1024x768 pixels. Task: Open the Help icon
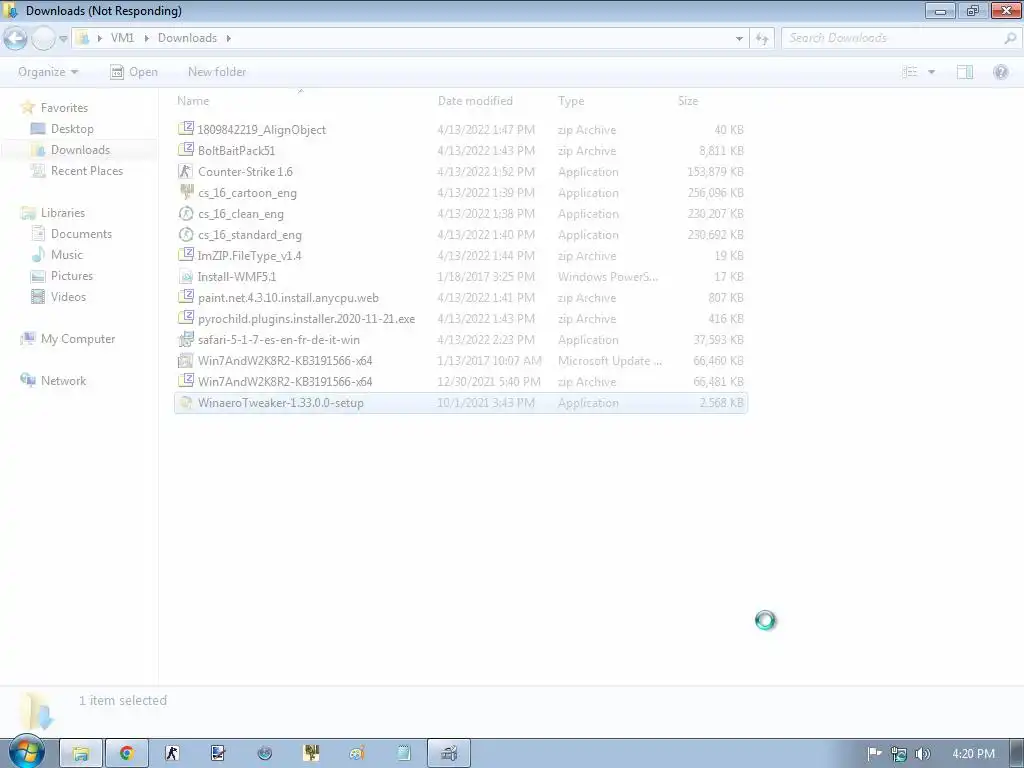[x=1000, y=72]
